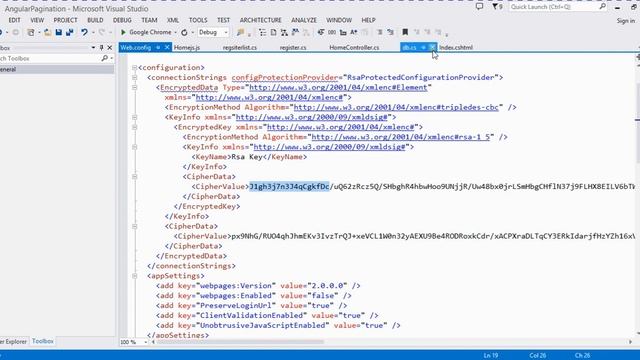Collapse the connectionStrings node
The width and height of the screenshot is (640, 360).
click(134, 78)
